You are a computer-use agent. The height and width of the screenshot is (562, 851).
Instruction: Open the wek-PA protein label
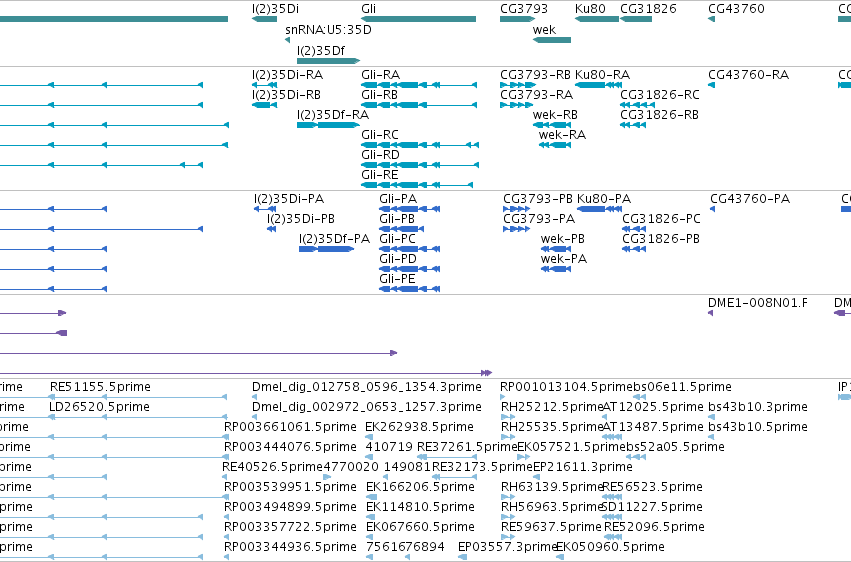click(564, 259)
